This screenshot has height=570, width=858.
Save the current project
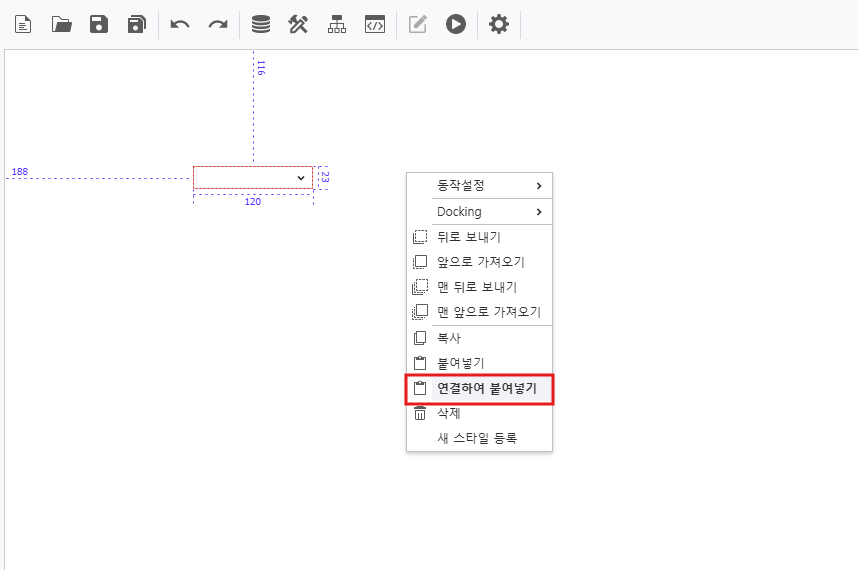coord(99,25)
